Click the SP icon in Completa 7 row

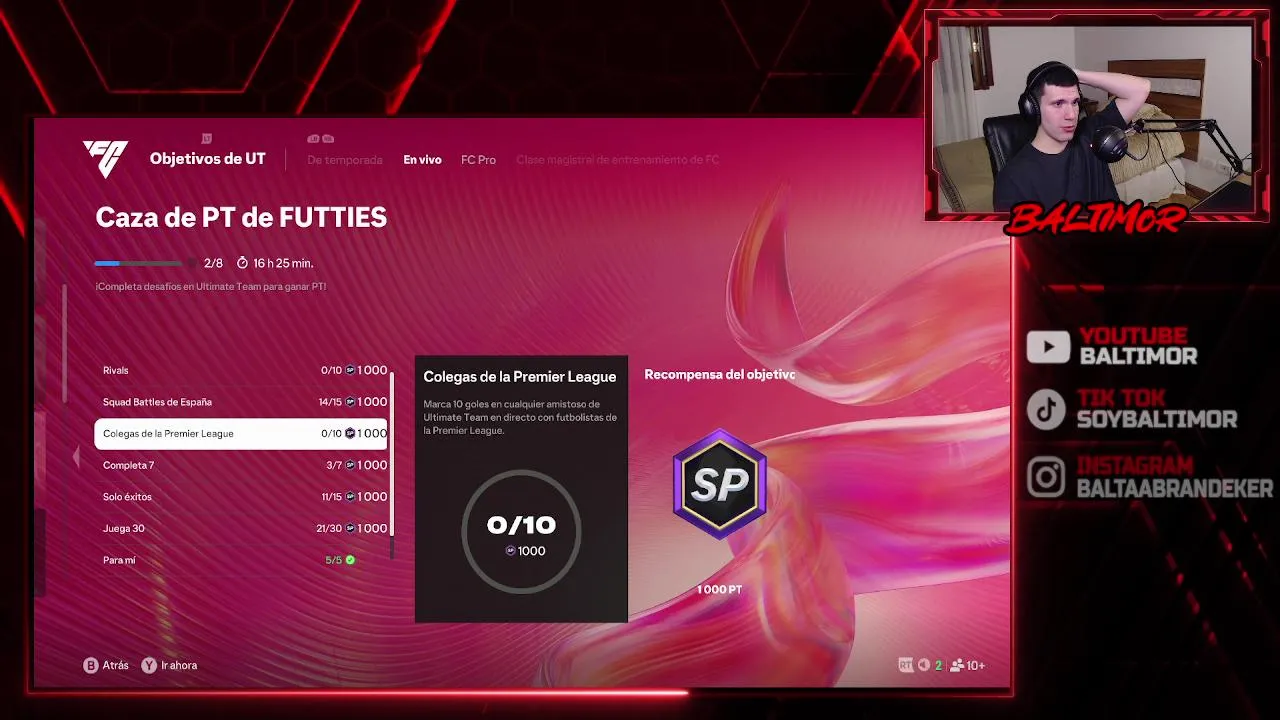point(350,465)
